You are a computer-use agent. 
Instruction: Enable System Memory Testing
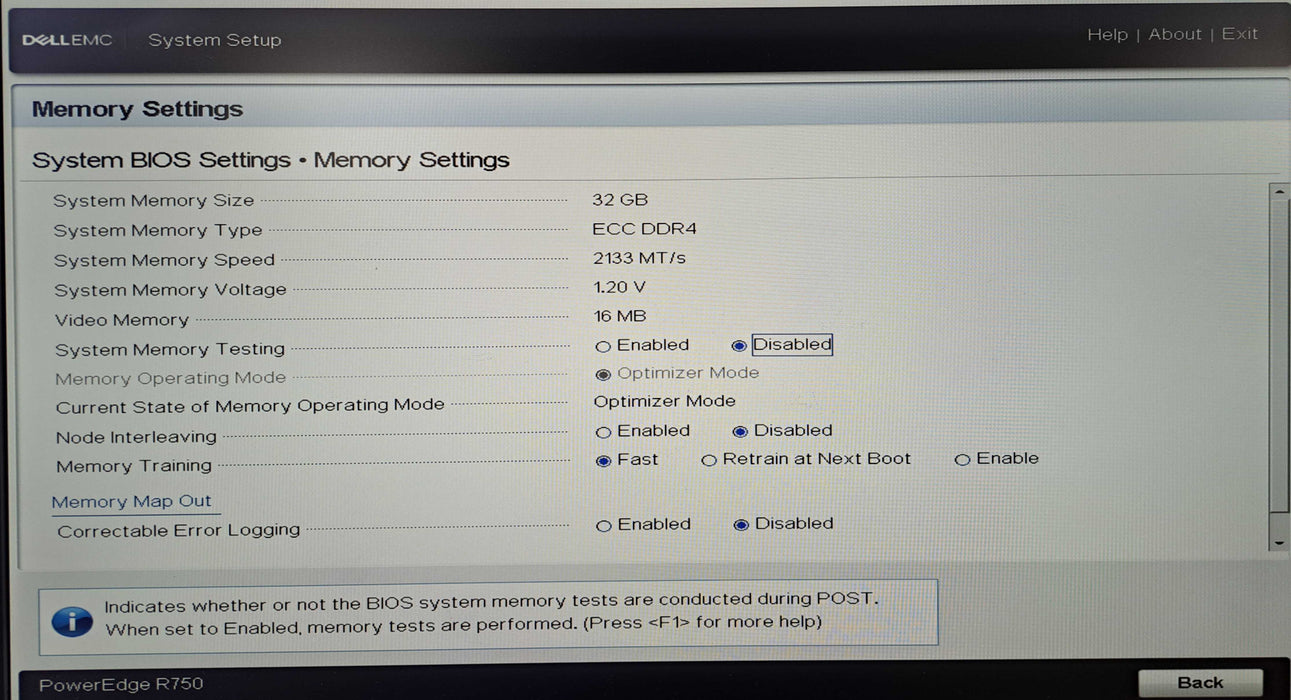point(603,345)
